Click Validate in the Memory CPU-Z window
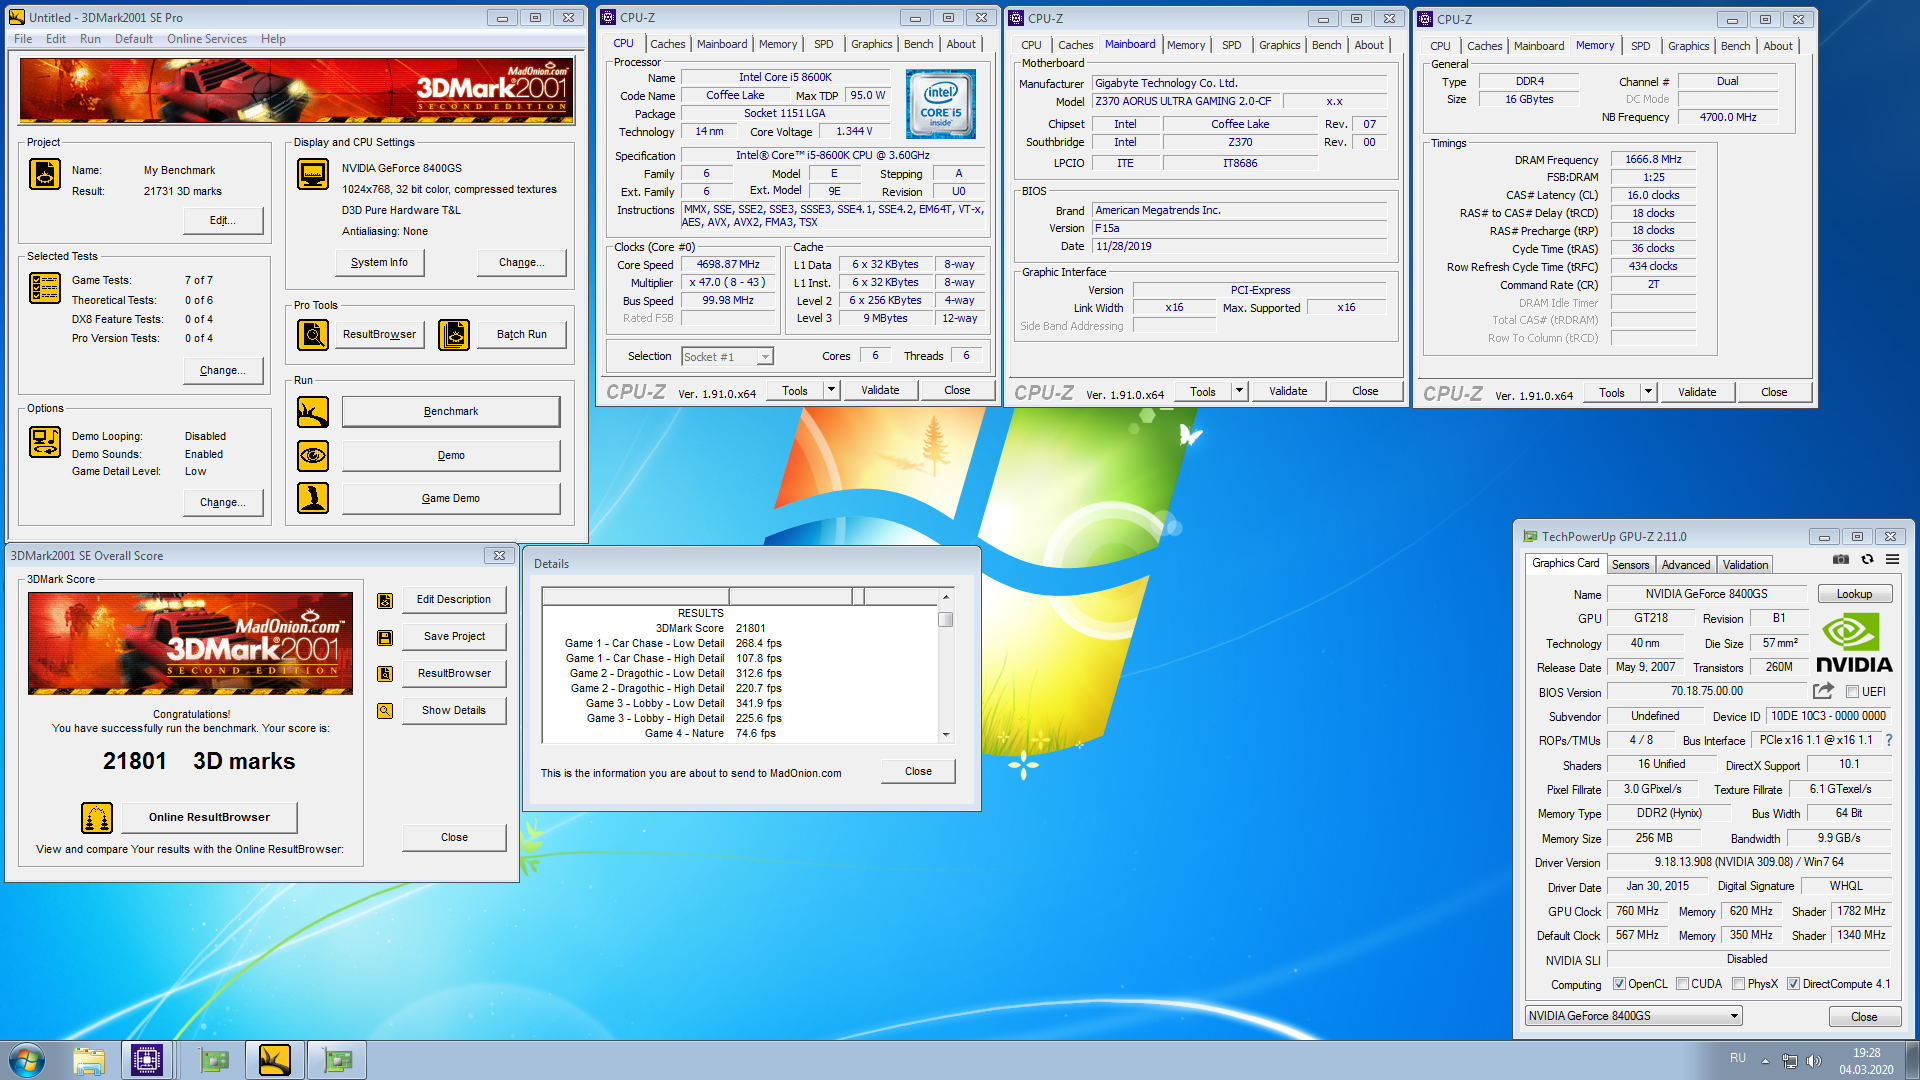1920x1080 pixels. (1697, 392)
